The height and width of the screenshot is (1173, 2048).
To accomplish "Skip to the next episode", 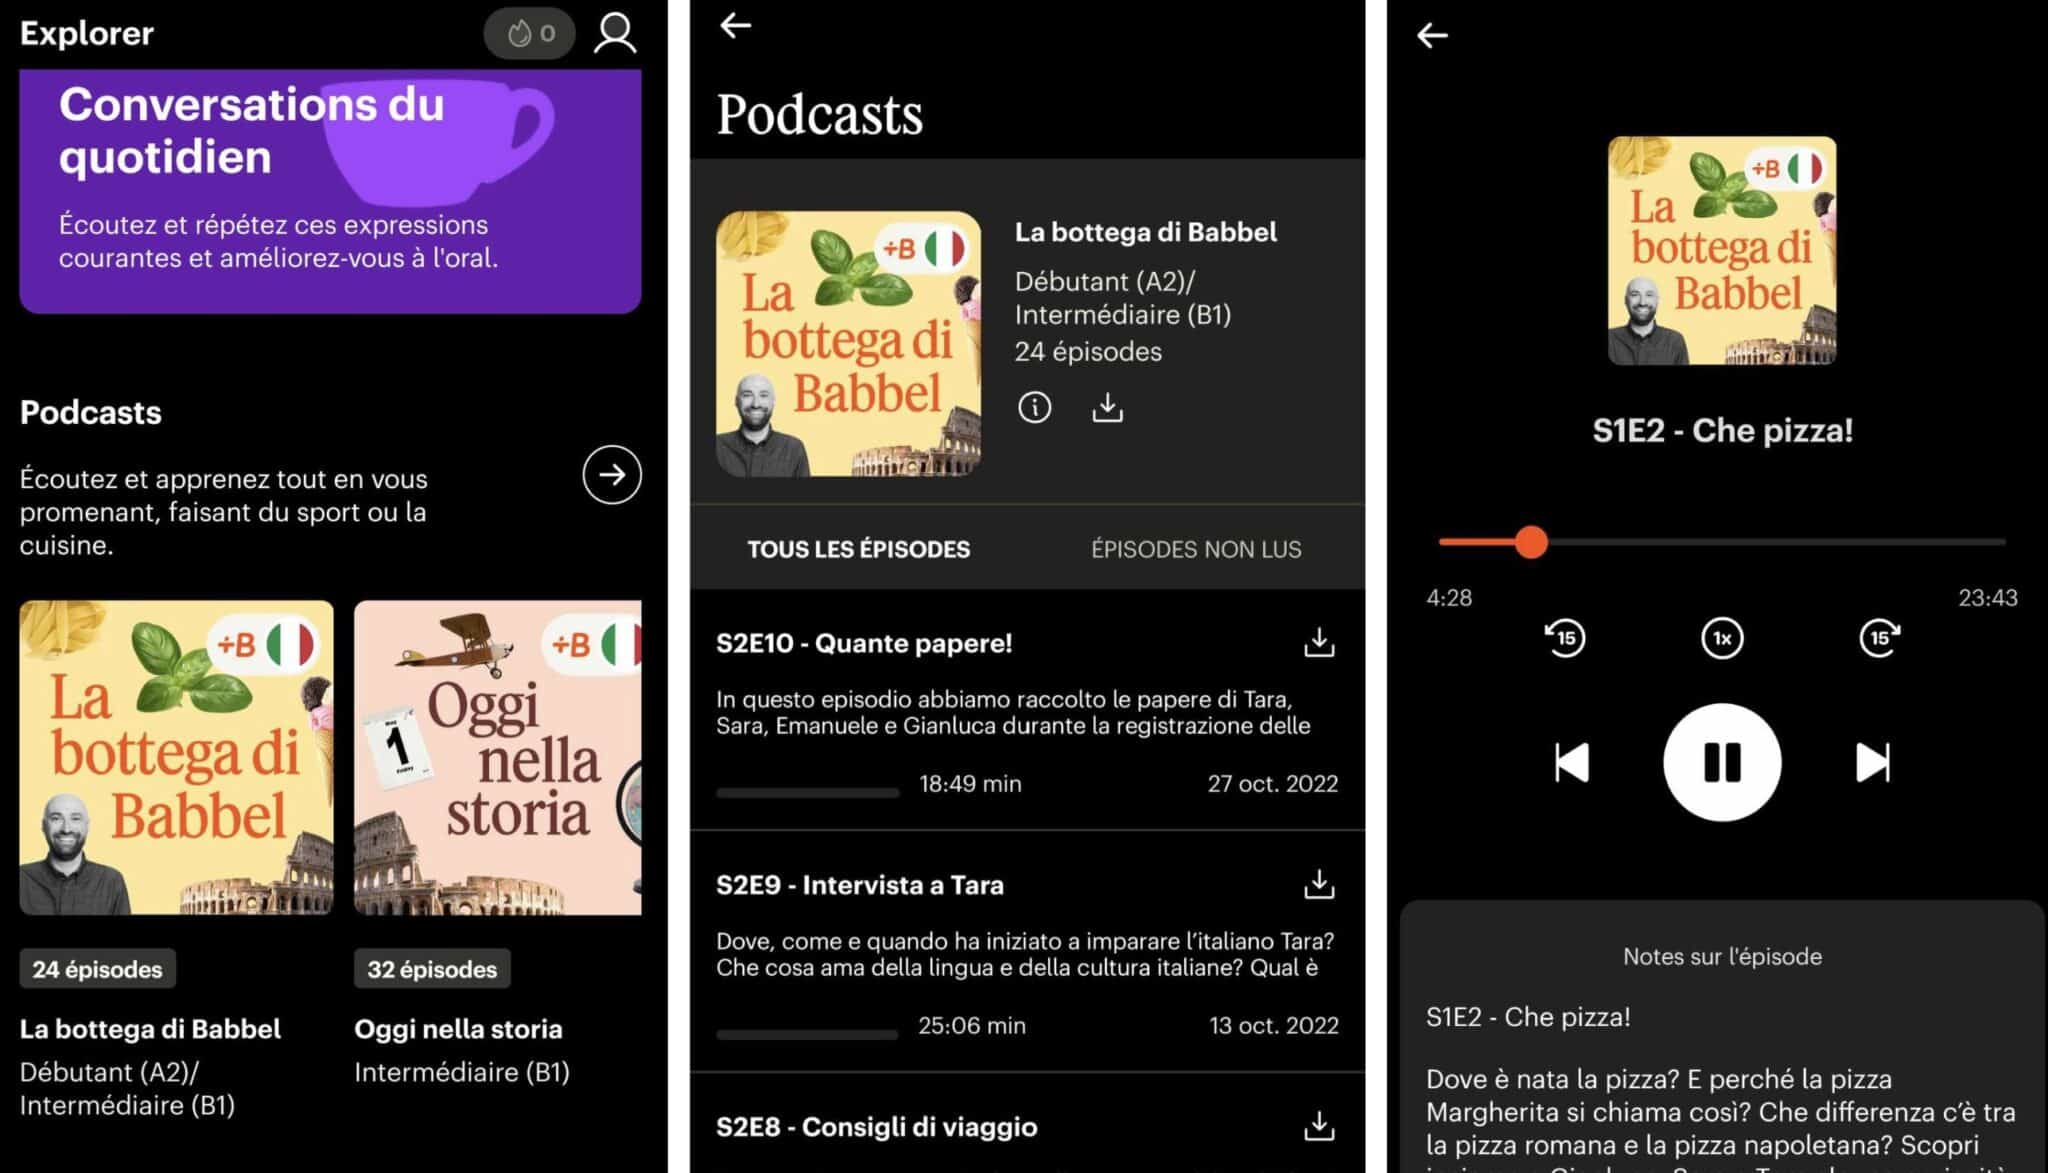I will point(1873,762).
